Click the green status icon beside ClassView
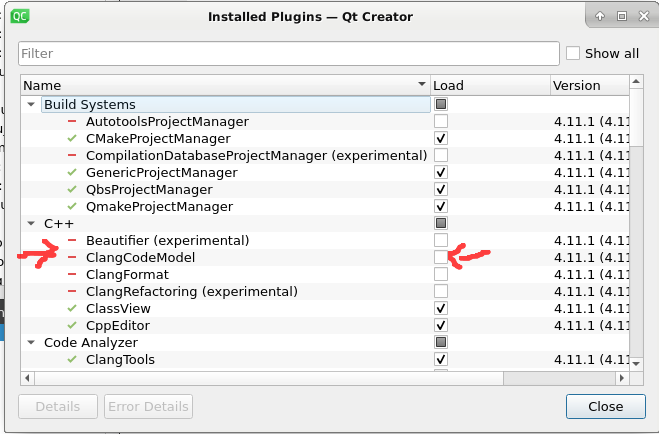The image size is (659, 434). tap(72, 308)
